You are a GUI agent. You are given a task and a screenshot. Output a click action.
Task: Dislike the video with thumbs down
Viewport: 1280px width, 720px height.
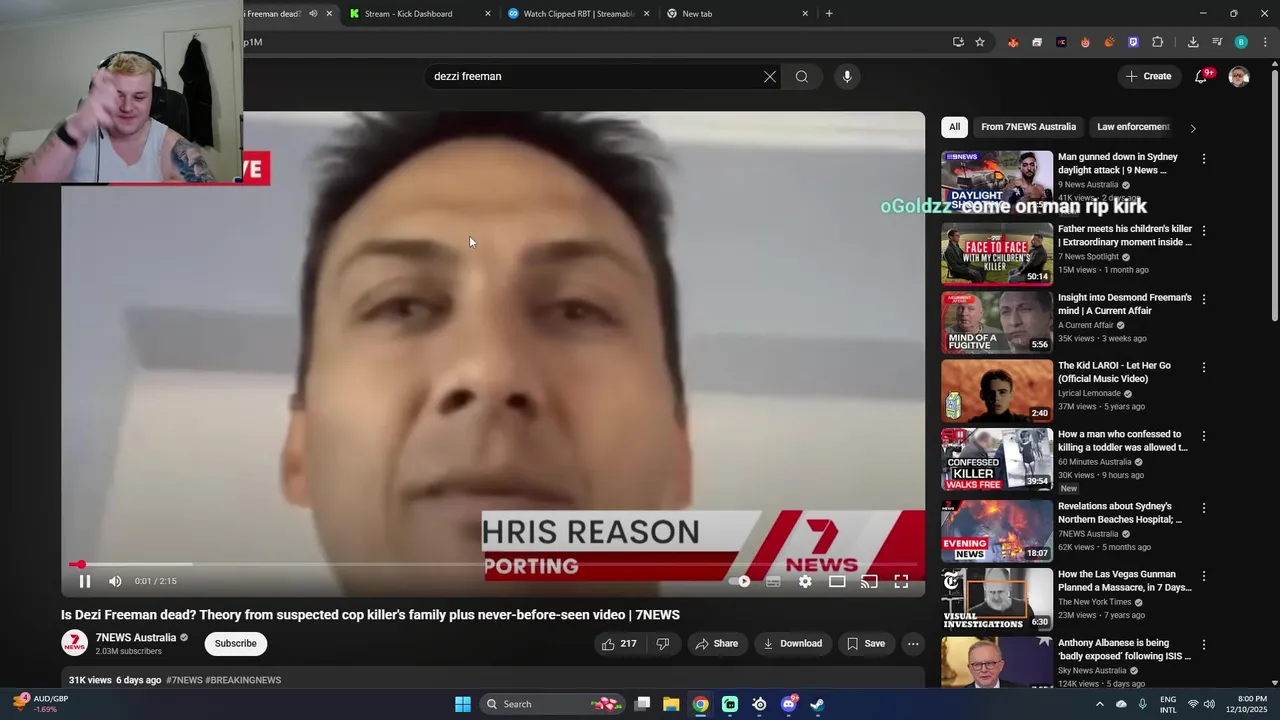pyautogui.click(x=662, y=643)
